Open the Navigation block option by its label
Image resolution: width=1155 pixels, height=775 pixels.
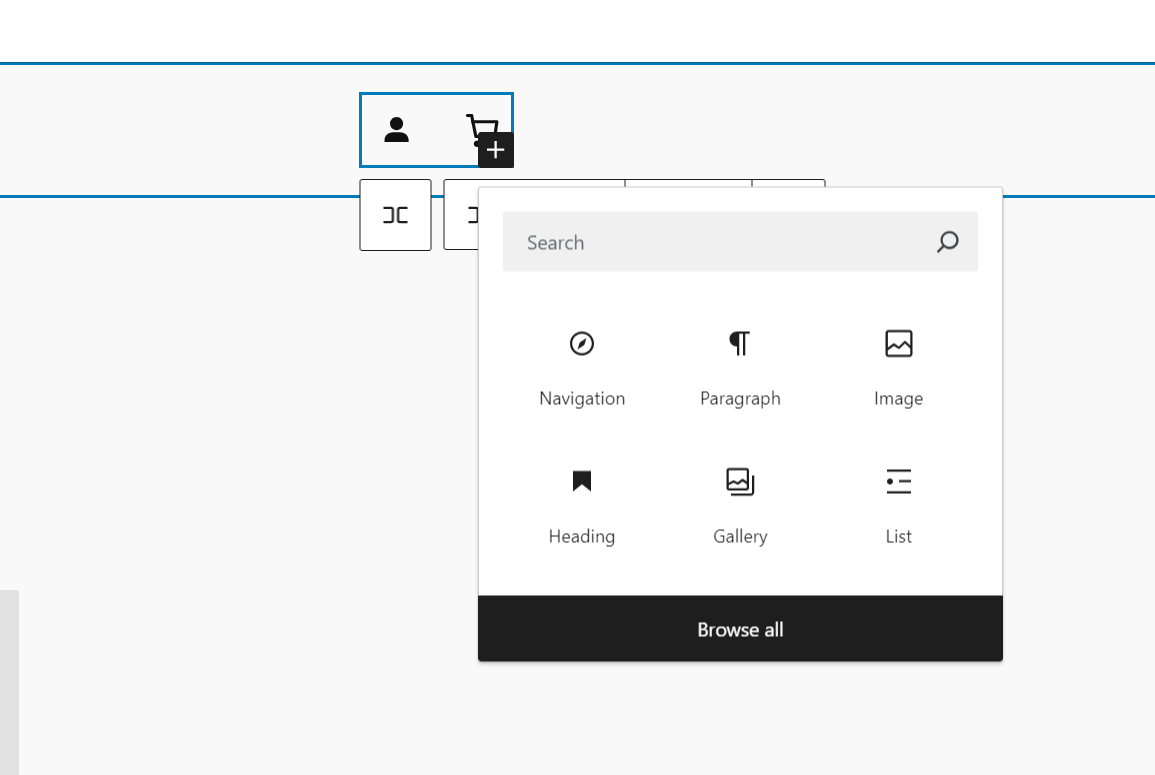click(x=582, y=398)
